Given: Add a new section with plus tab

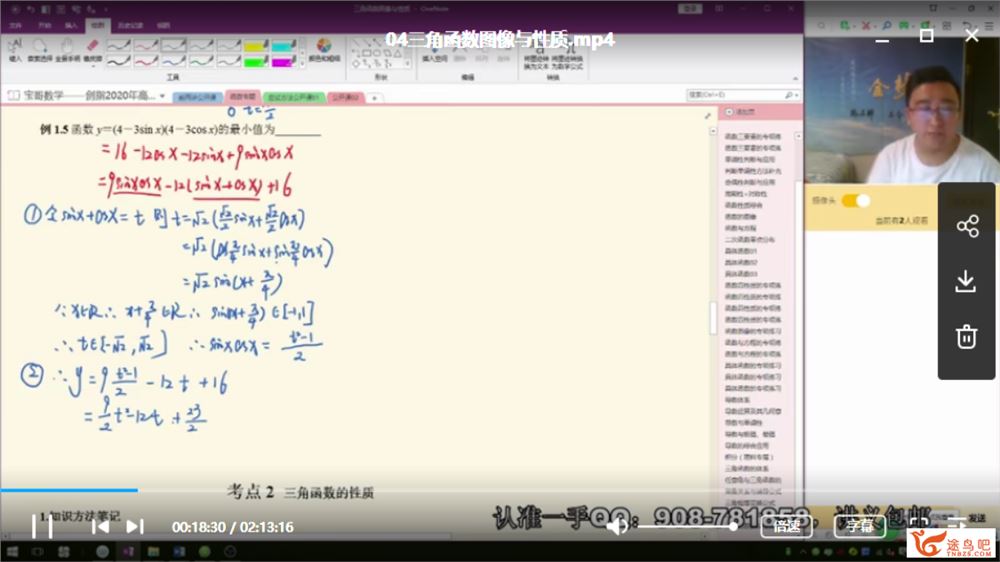Looking at the screenshot, I should pyautogui.click(x=374, y=98).
